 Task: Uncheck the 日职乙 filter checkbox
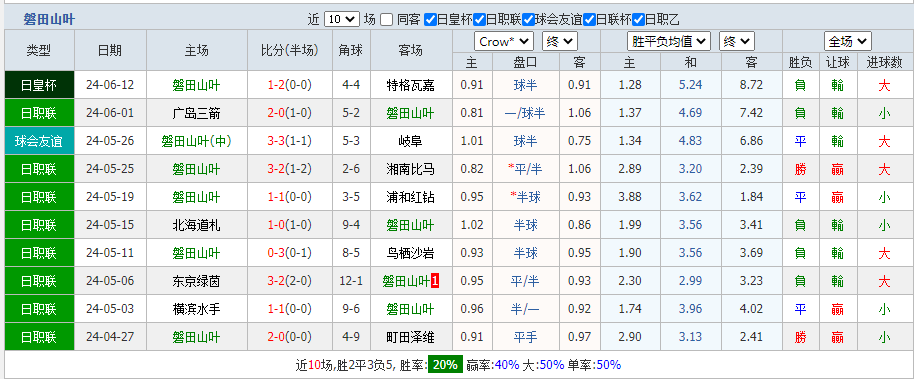click(x=638, y=20)
